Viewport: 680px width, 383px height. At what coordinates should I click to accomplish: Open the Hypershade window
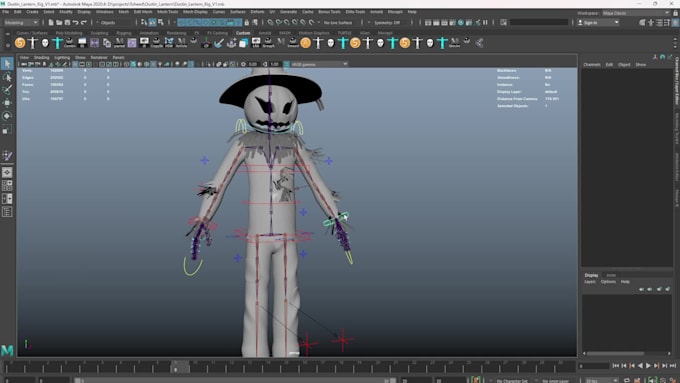(x=461, y=22)
